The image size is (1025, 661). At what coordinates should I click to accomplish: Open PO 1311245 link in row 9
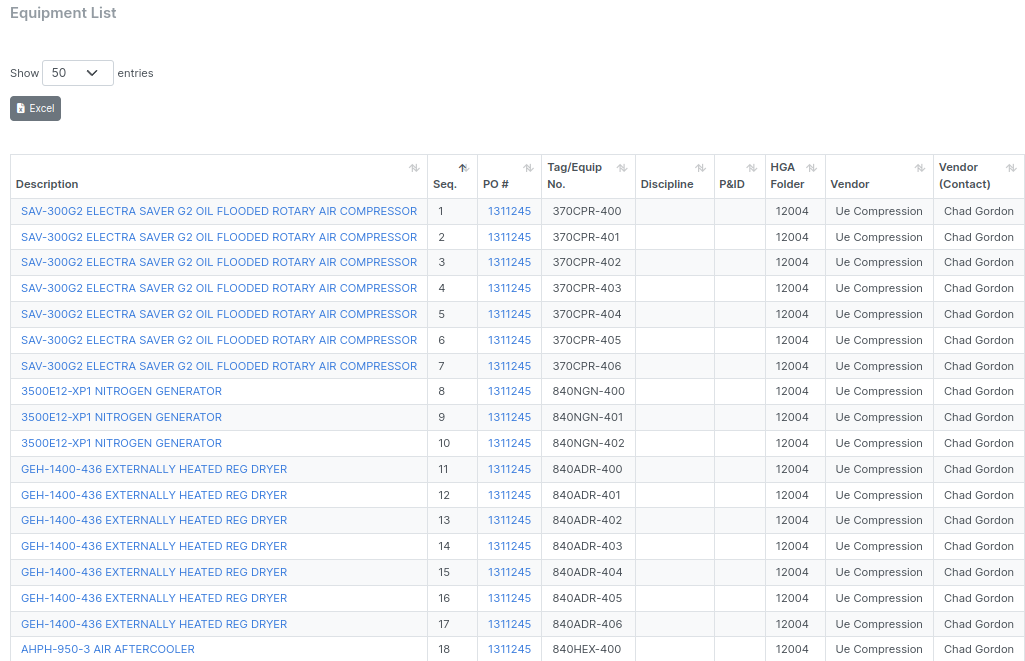509,417
